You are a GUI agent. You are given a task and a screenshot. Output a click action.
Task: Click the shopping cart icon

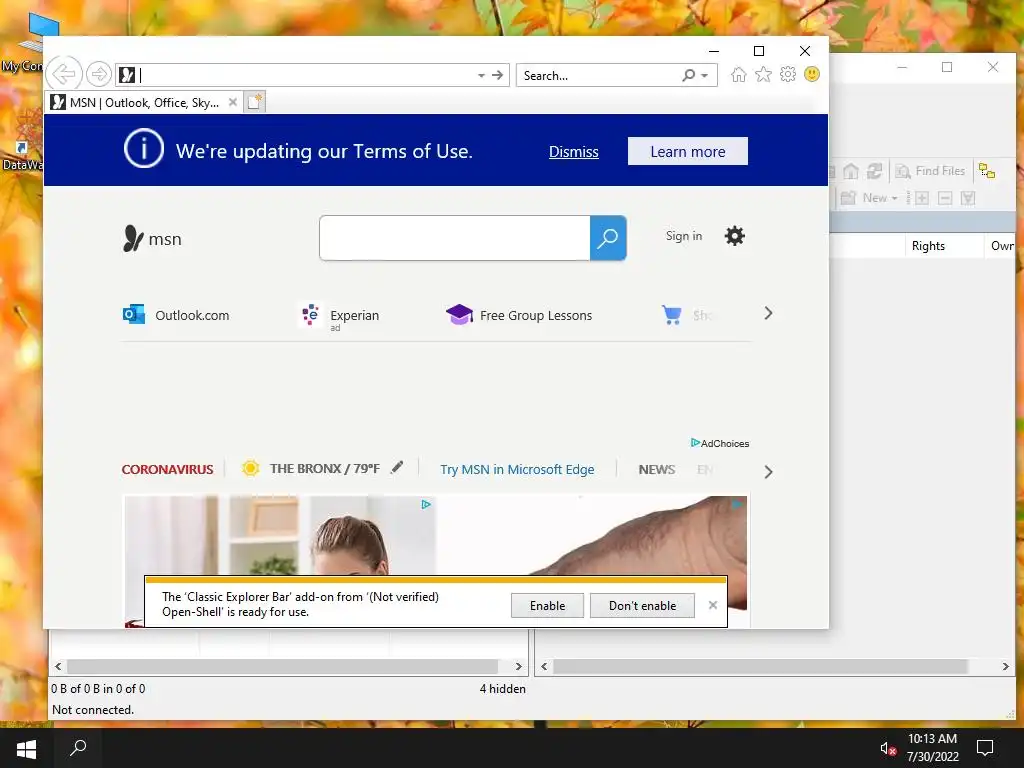(671, 315)
